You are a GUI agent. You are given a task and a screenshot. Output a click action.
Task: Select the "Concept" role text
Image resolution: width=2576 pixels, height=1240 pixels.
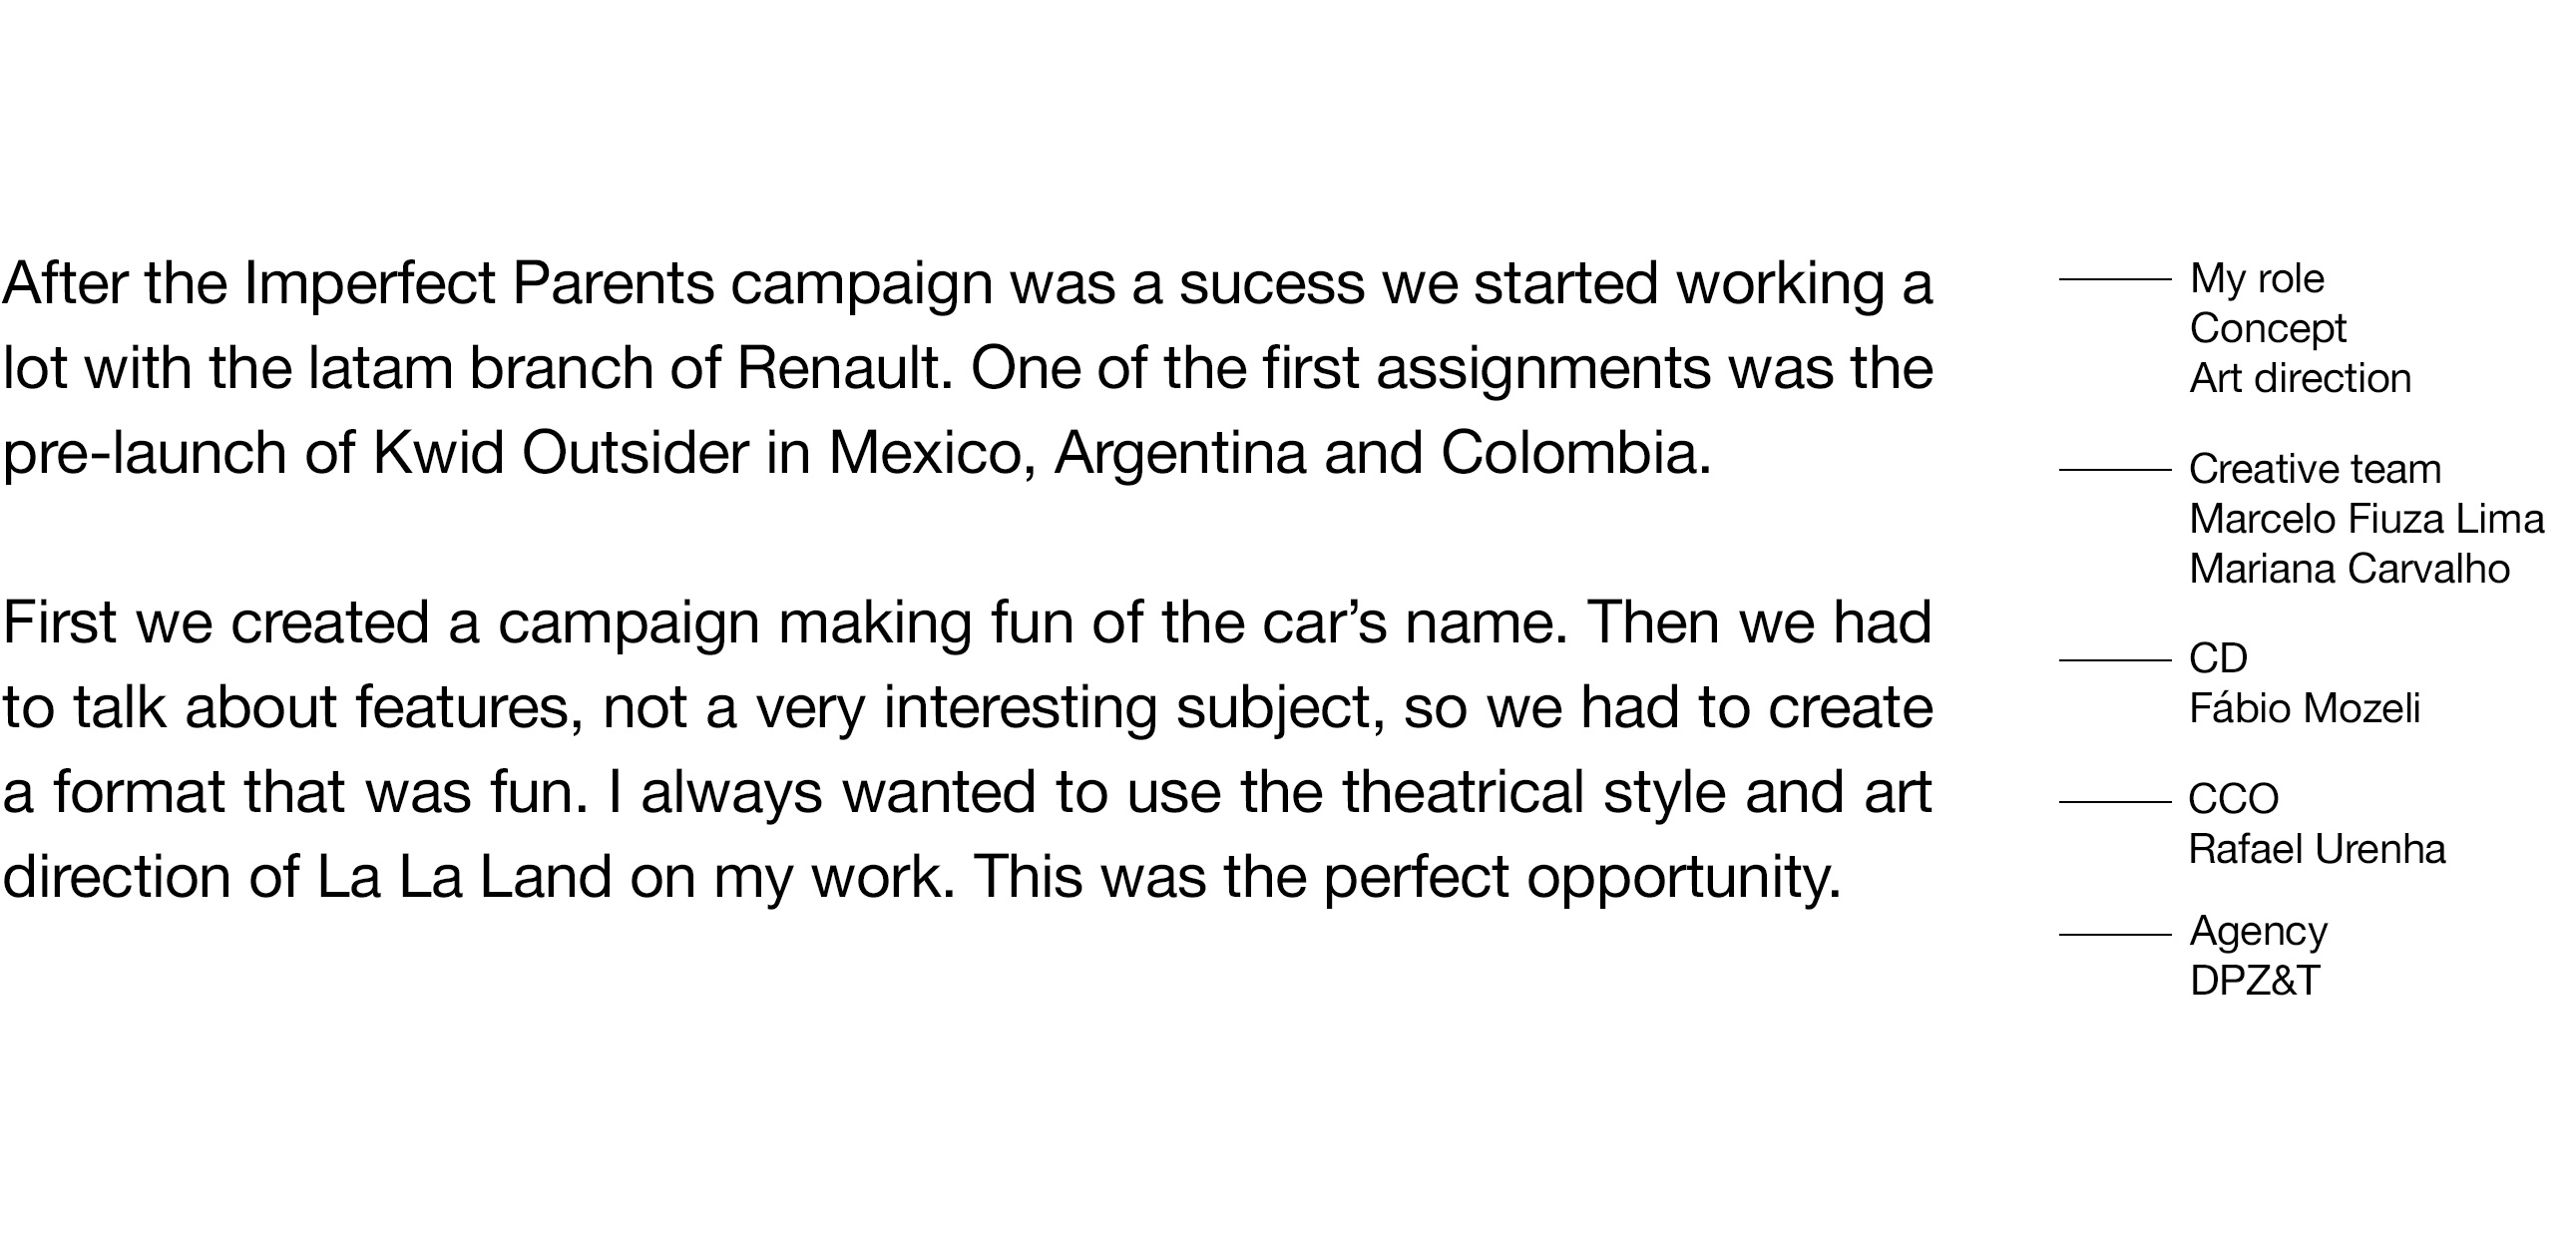2267,328
